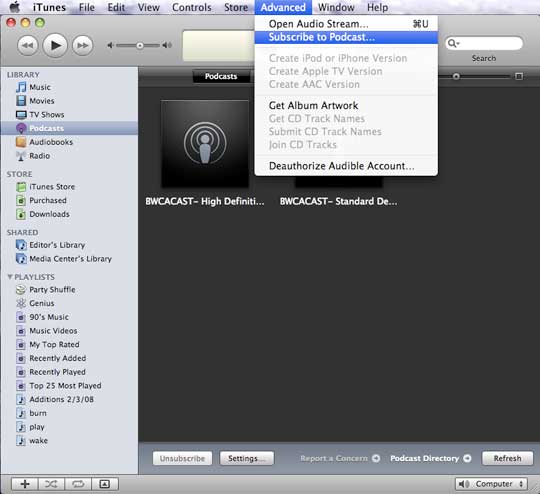Open TV Shows library
This screenshot has height=494, width=540.
pyautogui.click(x=46, y=115)
